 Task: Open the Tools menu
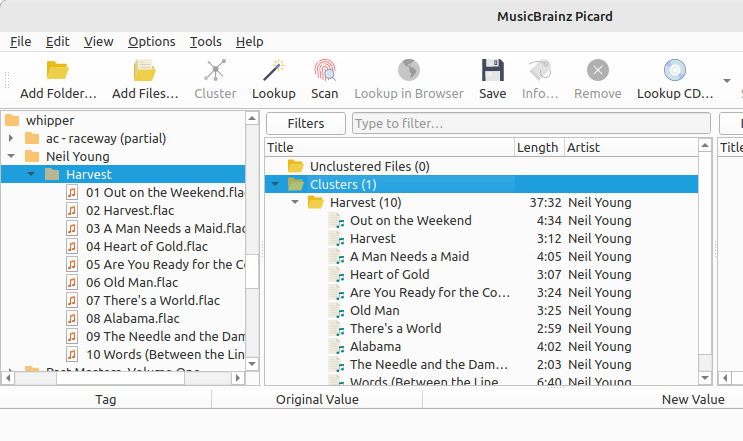click(206, 42)
